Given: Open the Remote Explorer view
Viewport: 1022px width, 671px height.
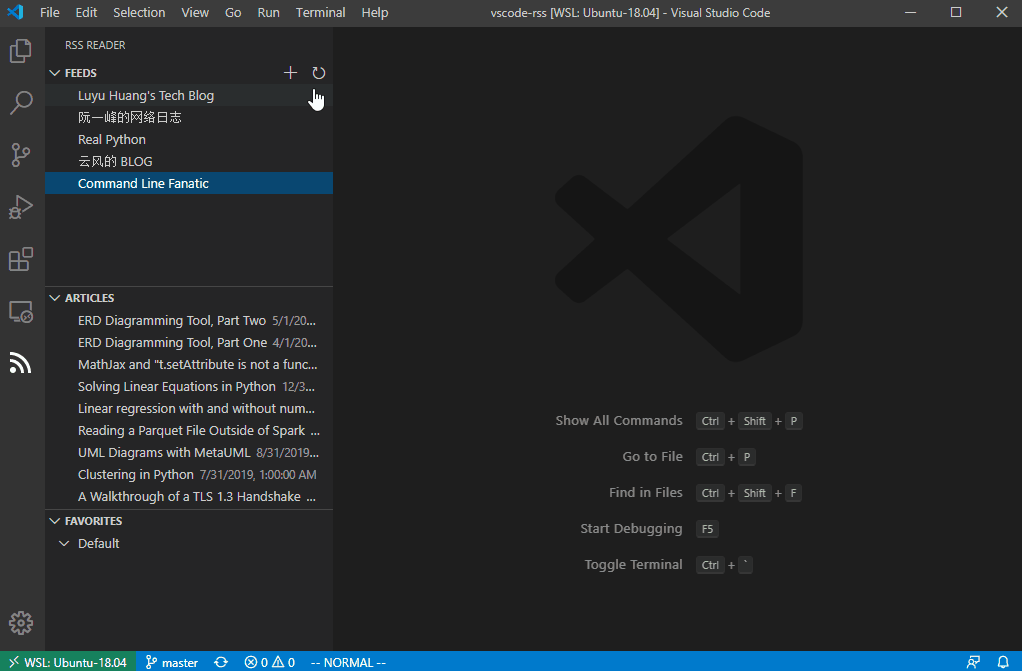Looking at the screenshot, I should point(21,311).
